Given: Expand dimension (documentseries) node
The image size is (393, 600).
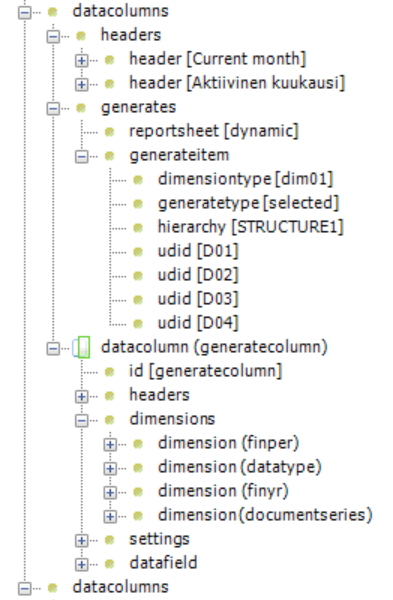Looking at the screenshot, I should [x=110, y=517].
